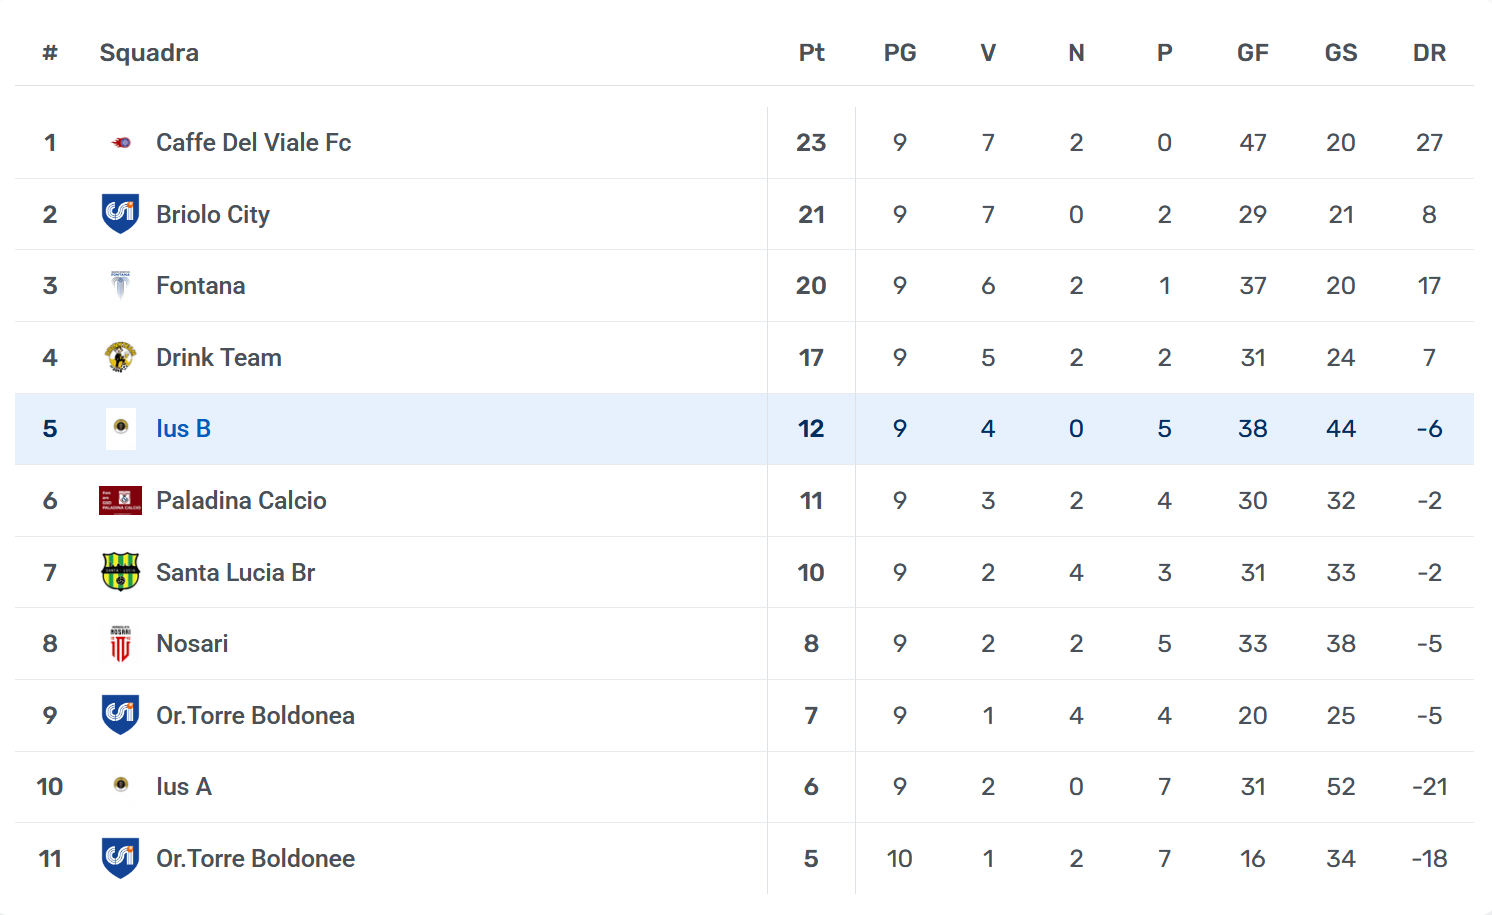The width and height of the screenshot is (1492, 915).
Task: Click the Or.Torre Boldonea team name
Action: tap(255, 716)
